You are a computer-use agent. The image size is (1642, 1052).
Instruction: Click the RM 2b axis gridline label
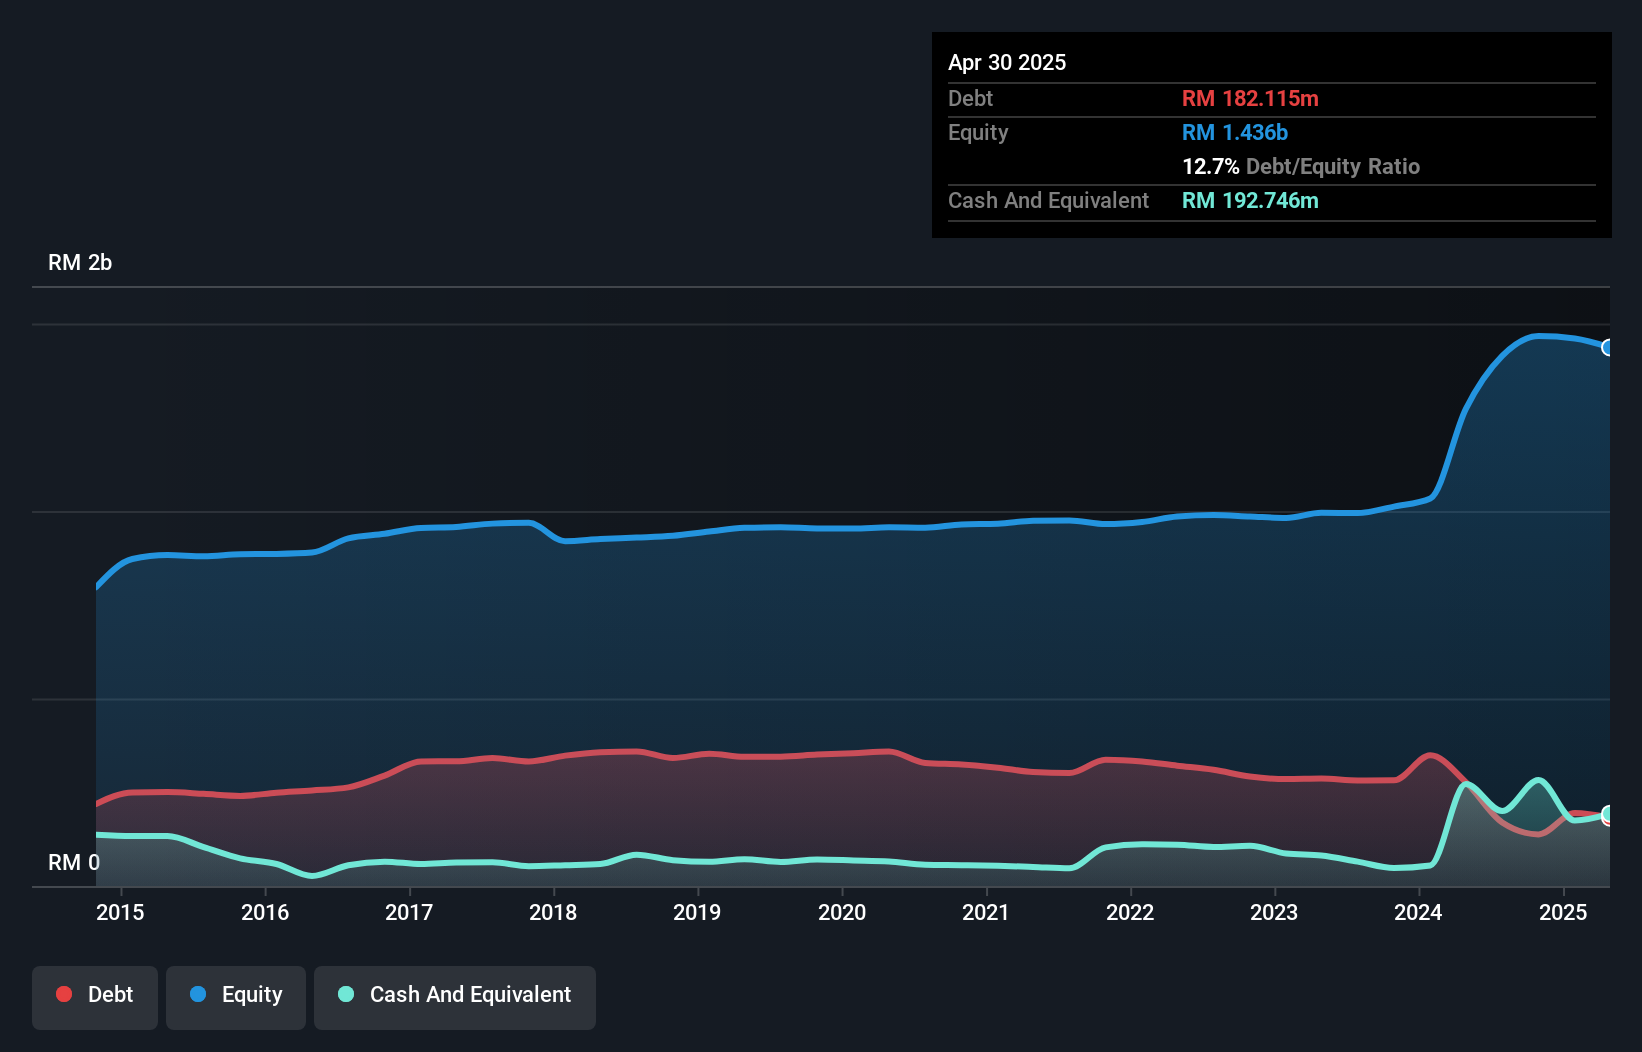[80, 262]
